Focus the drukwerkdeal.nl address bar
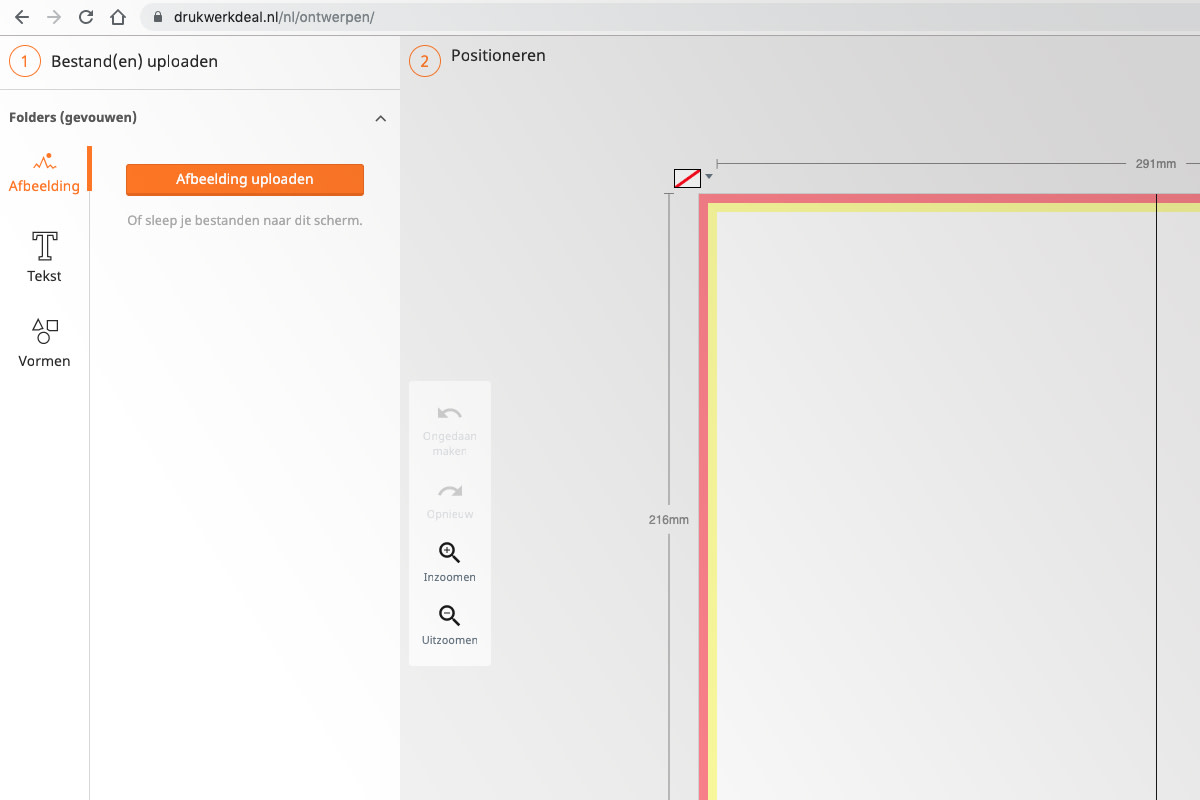 [670, 17]
